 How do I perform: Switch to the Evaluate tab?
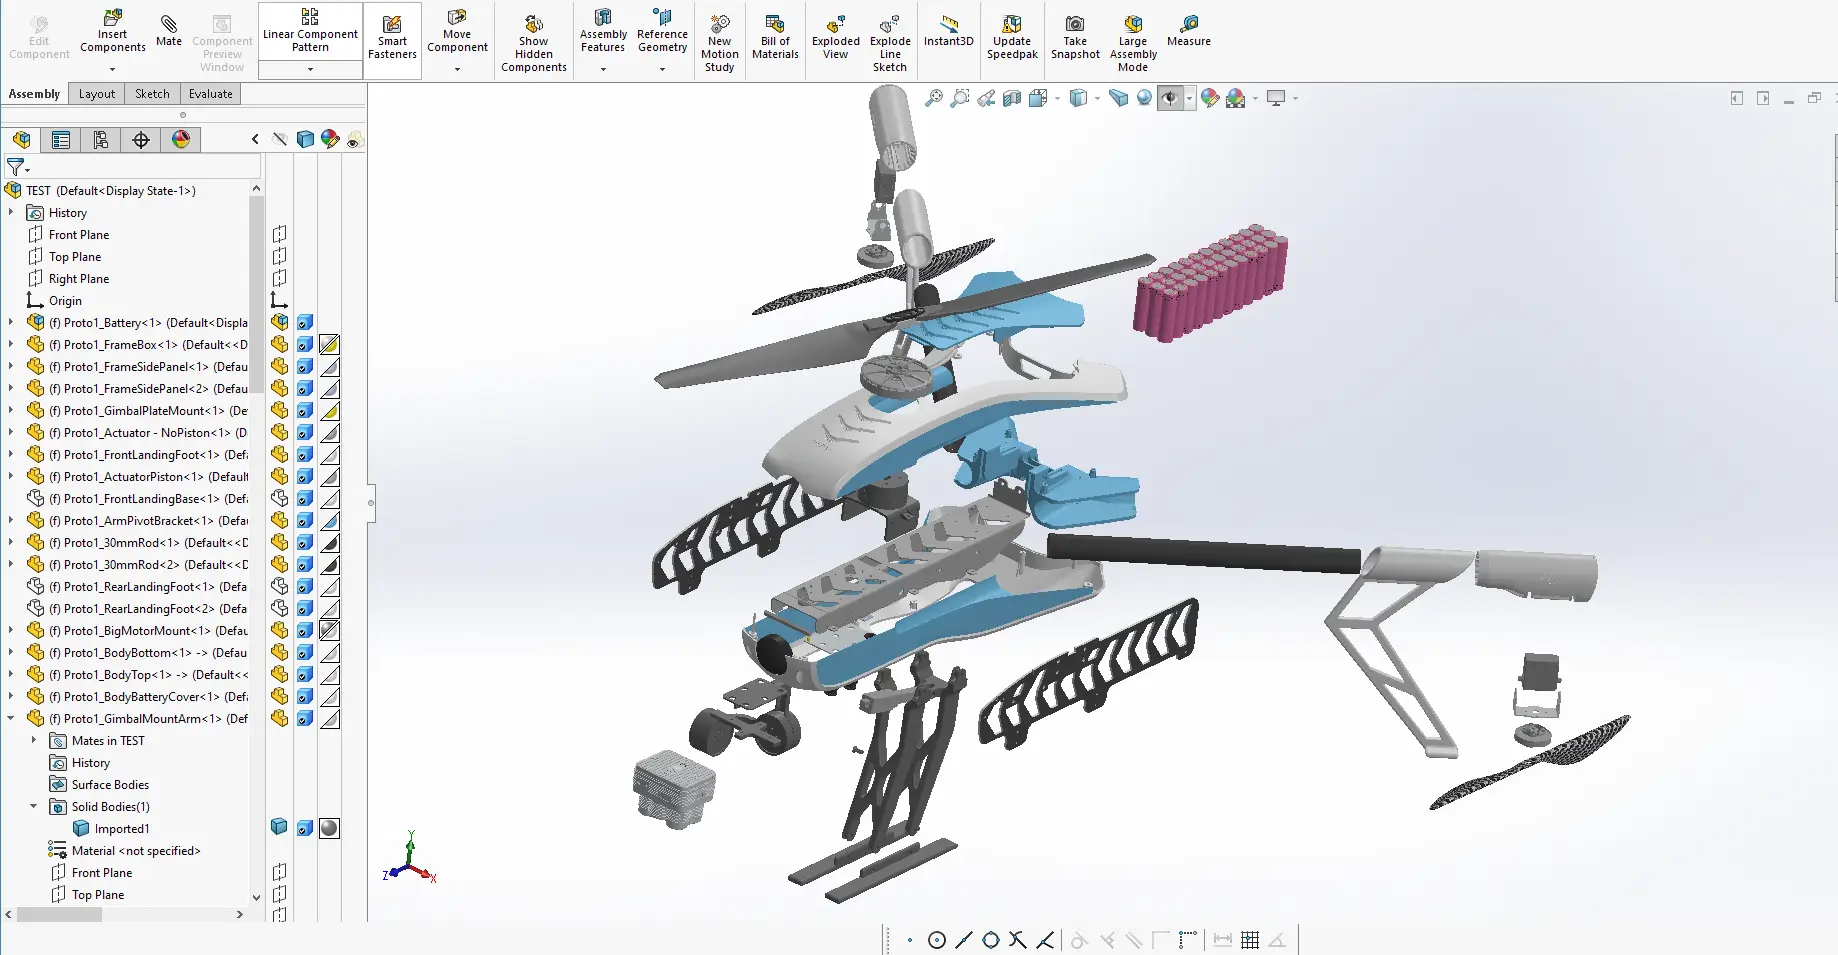pos(210,94)
